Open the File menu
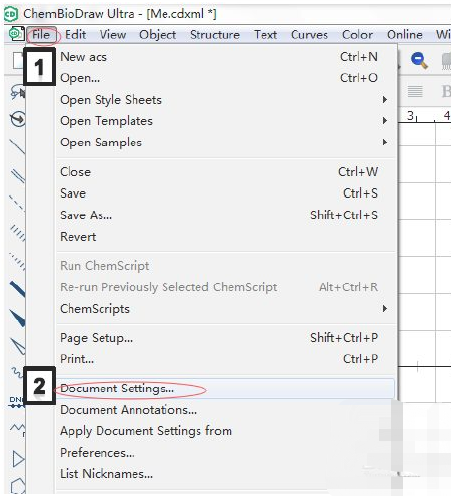The width and height of the screenshot is (451, 496). coord(41,35)
